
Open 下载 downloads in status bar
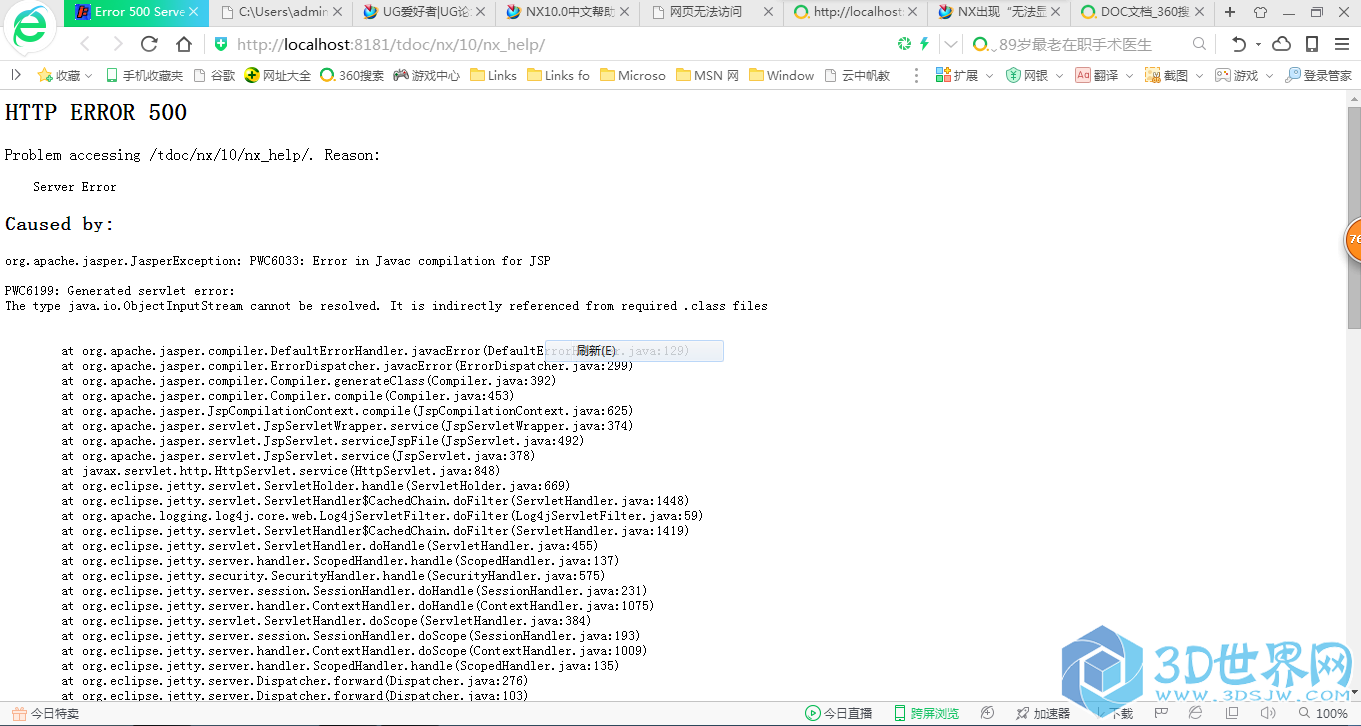(1114, 713)
